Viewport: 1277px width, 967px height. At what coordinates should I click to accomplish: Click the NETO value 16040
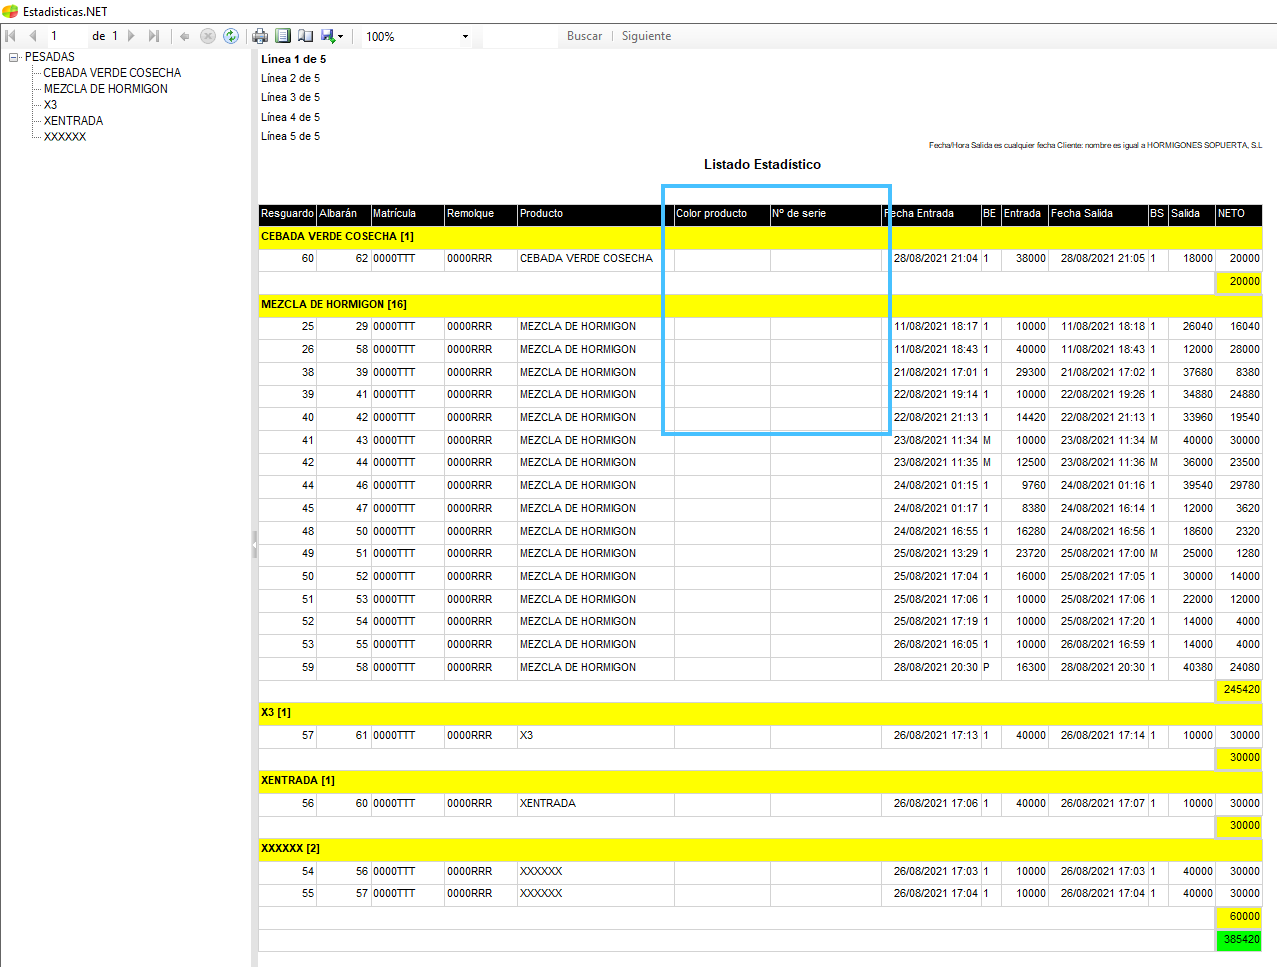click(1245, 327)
